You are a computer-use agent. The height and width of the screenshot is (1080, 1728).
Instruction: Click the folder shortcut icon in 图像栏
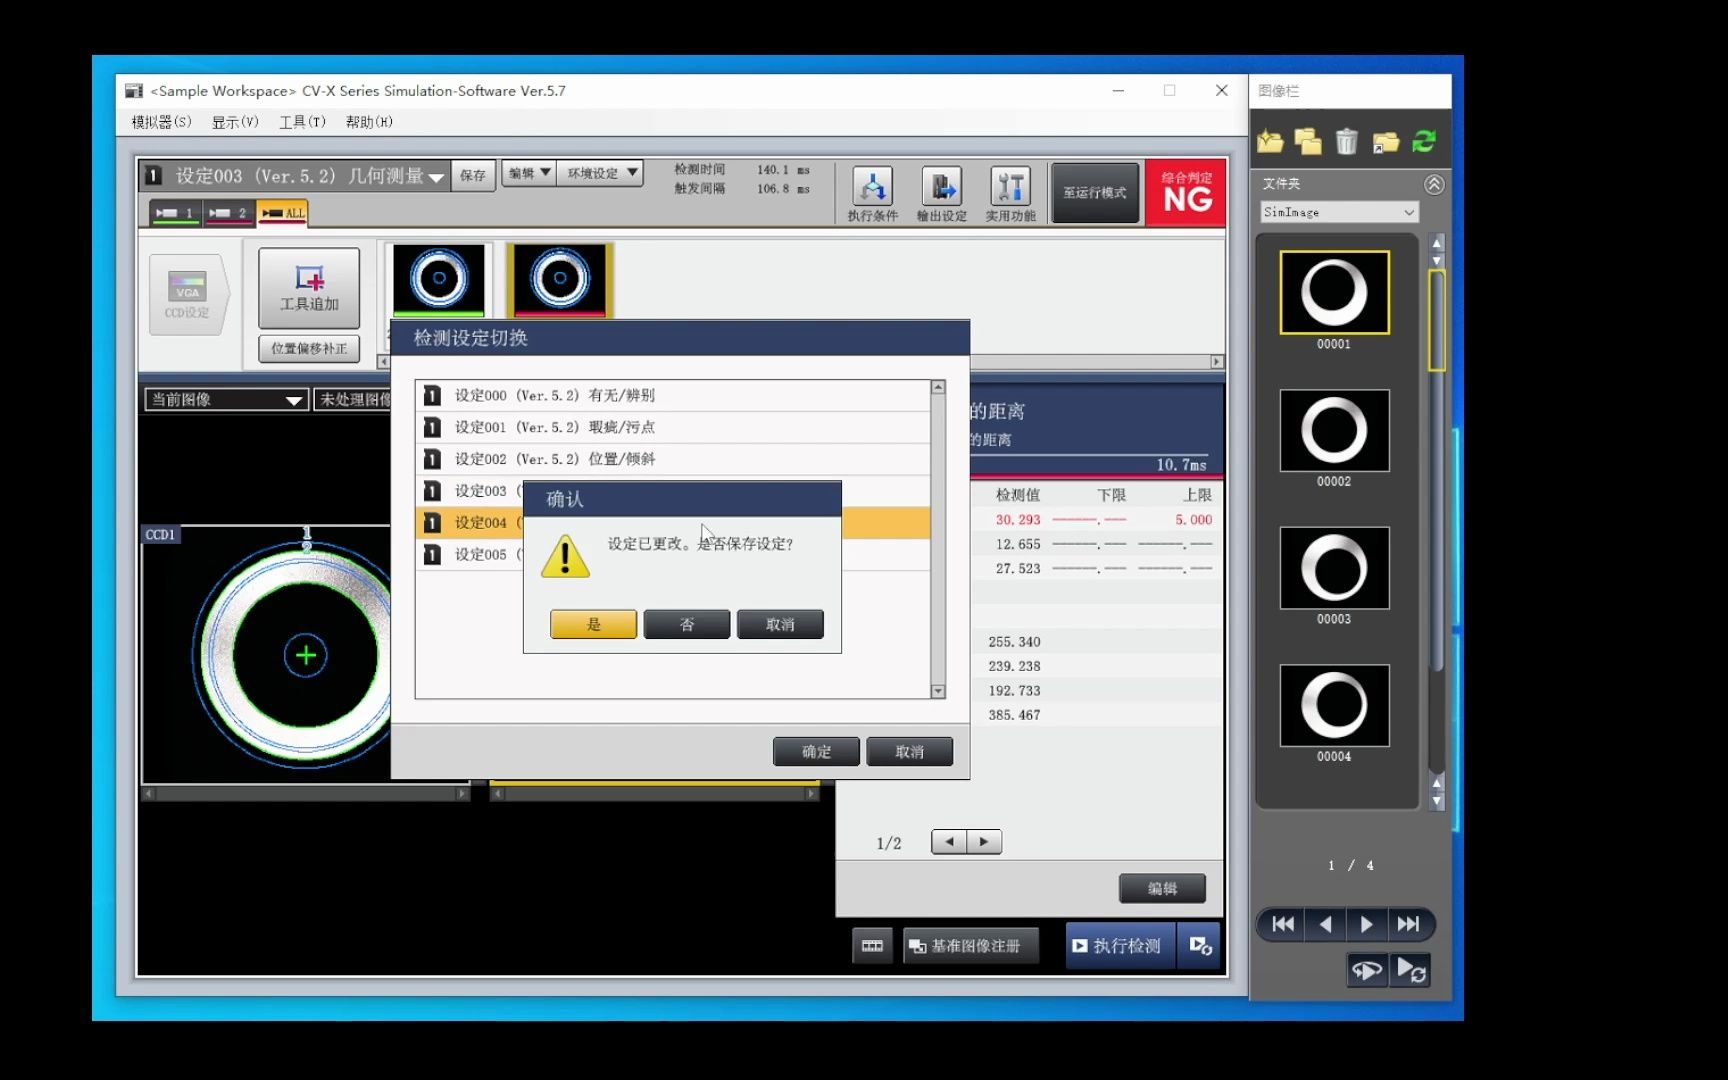pos(1385,141)
